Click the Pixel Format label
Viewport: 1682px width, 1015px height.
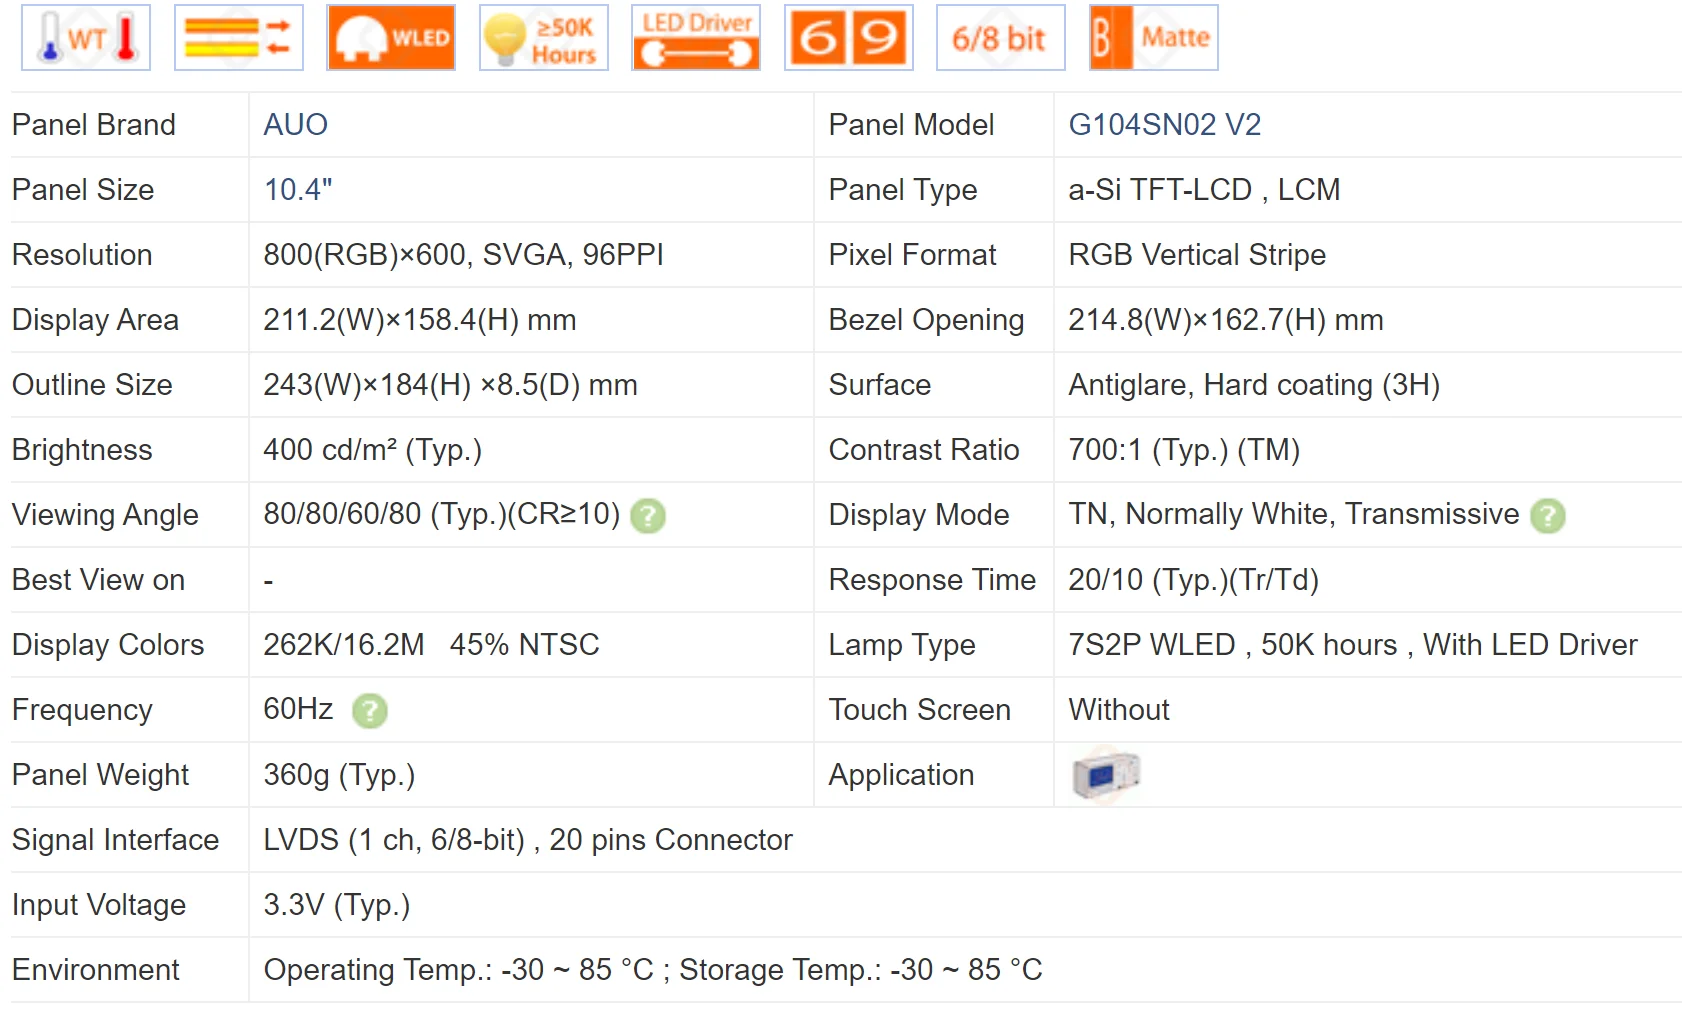[x=912, y=255]
